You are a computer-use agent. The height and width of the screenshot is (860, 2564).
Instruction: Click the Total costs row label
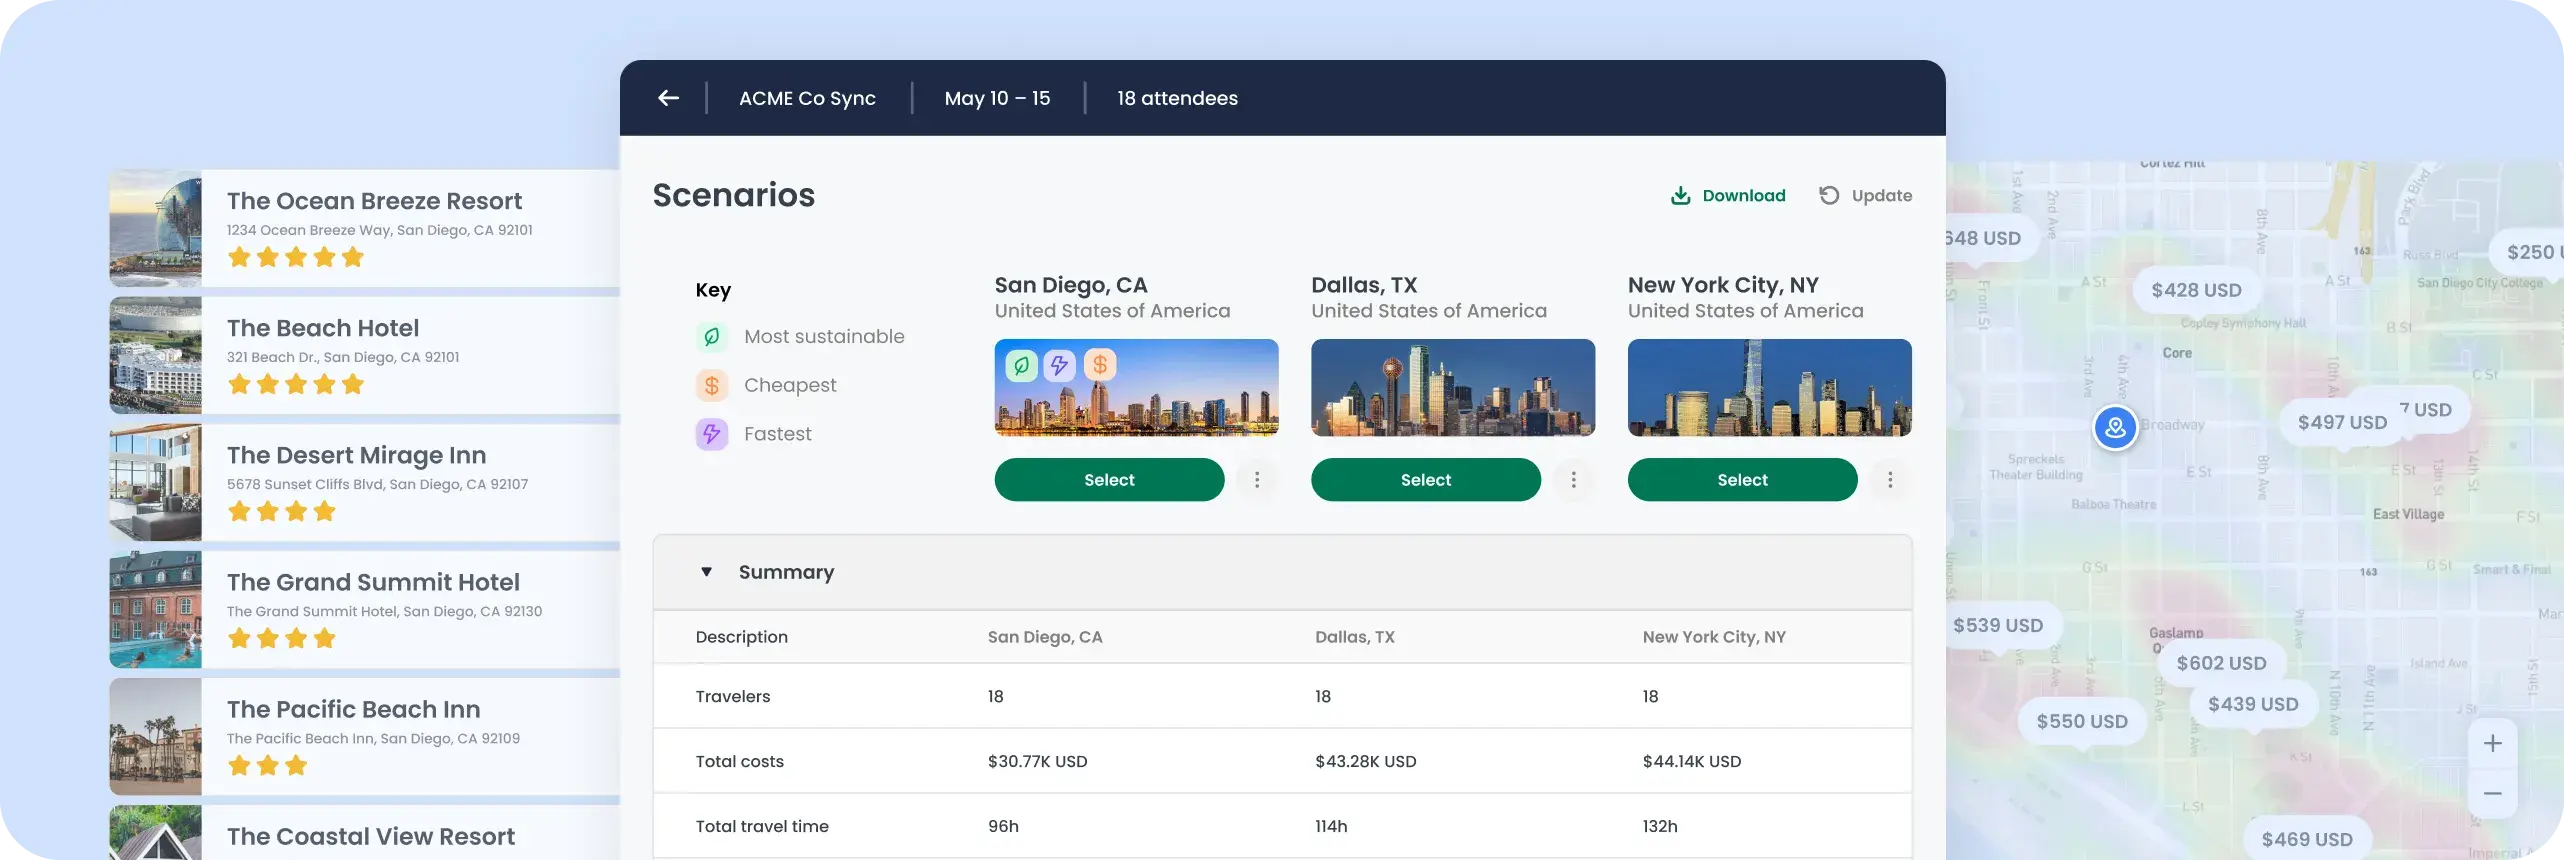pos(739,761)
